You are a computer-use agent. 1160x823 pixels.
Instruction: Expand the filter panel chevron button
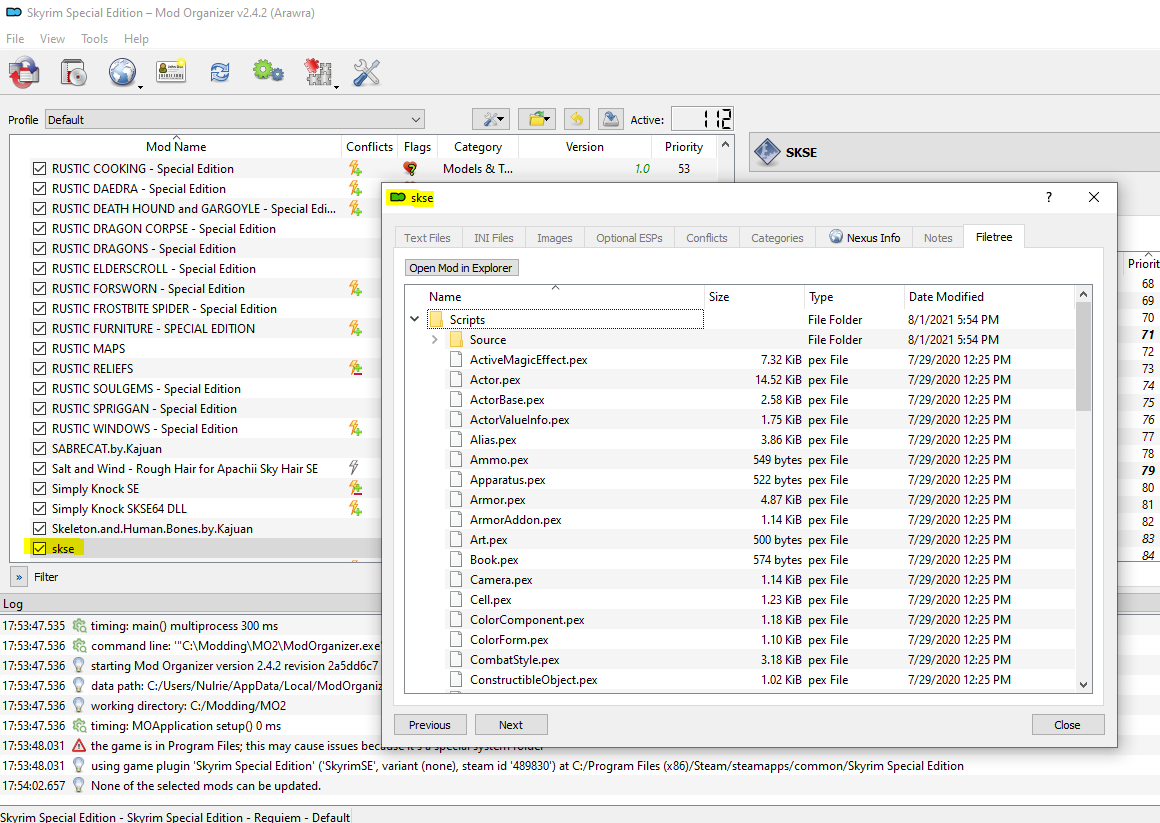[18, 577]
